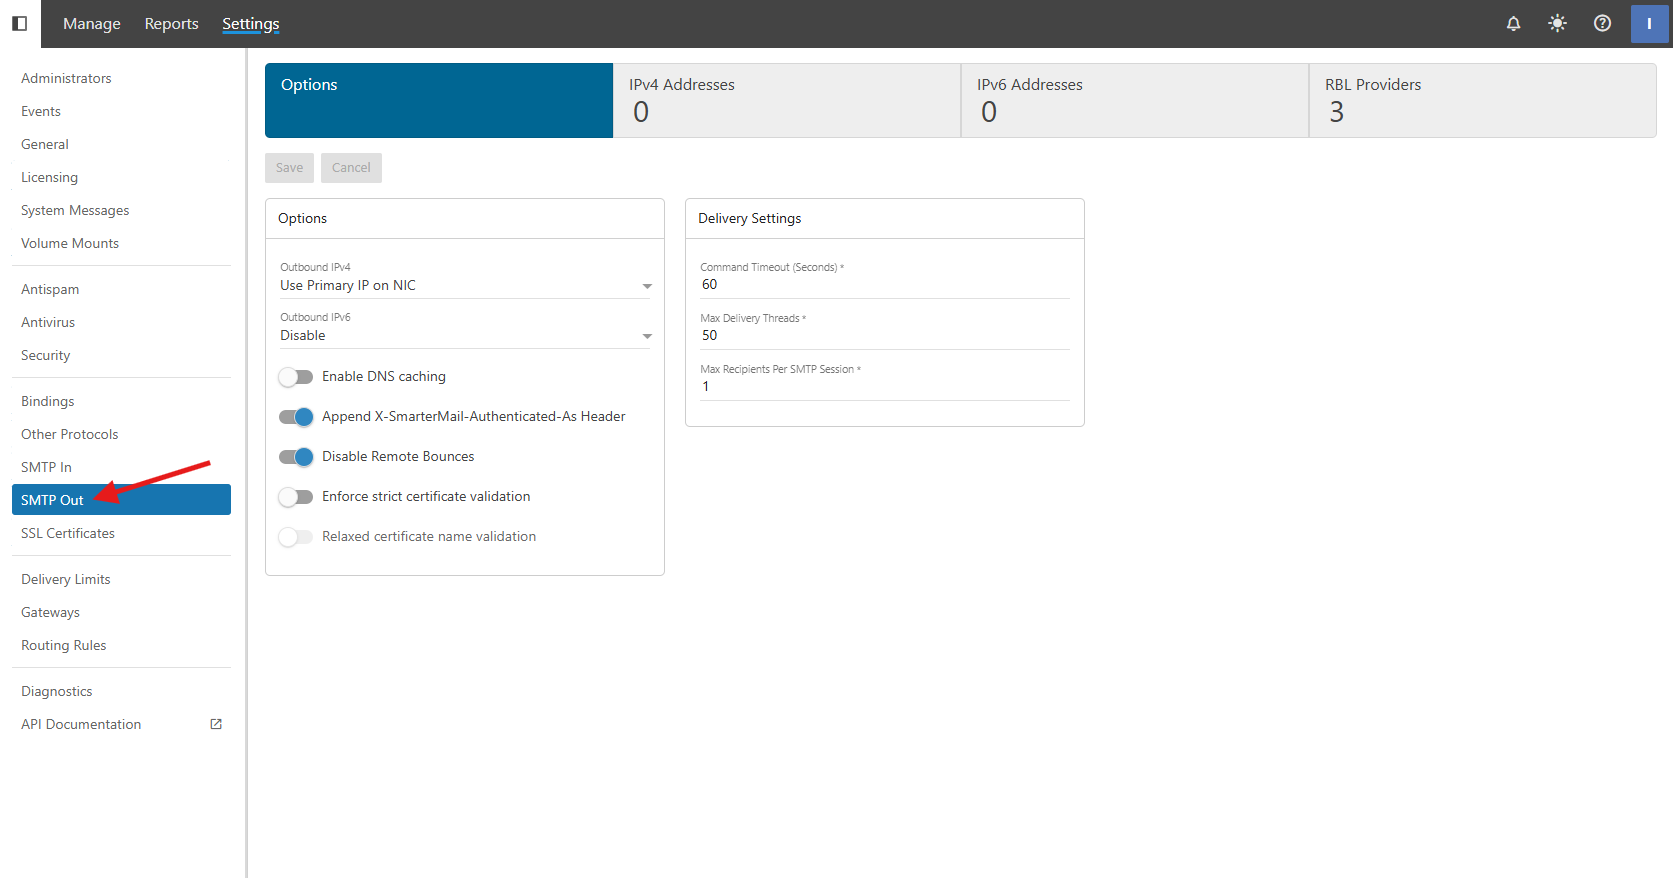The image size is (1673, 878).
Task: Click the Command Timeout seconds field
Action: 884,285
